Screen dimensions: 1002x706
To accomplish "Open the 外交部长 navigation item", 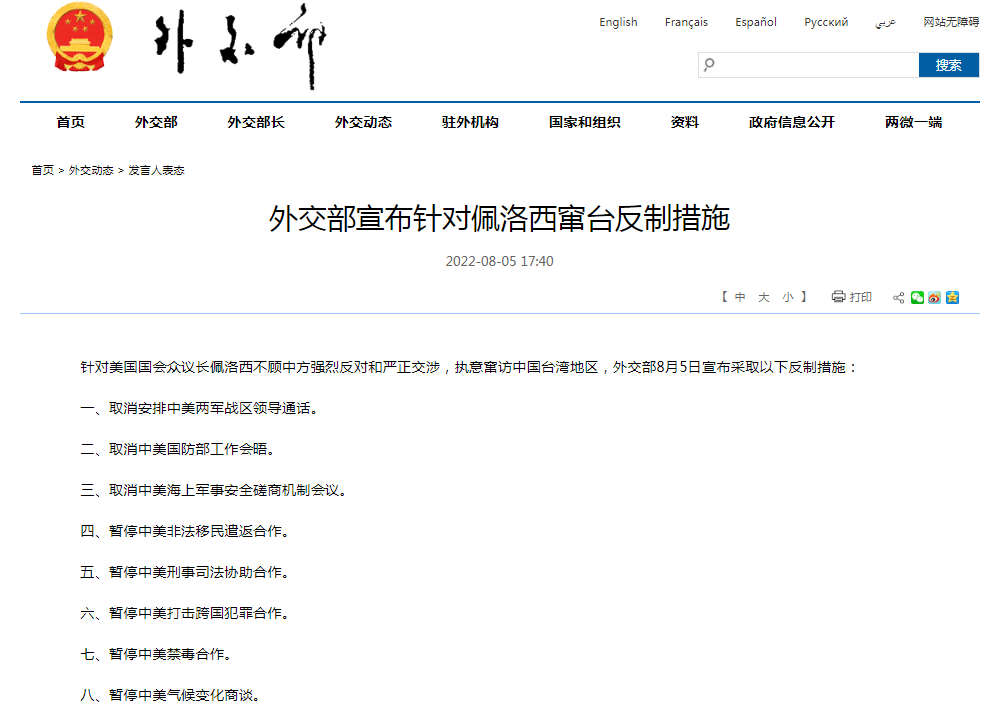I will 256,122.
